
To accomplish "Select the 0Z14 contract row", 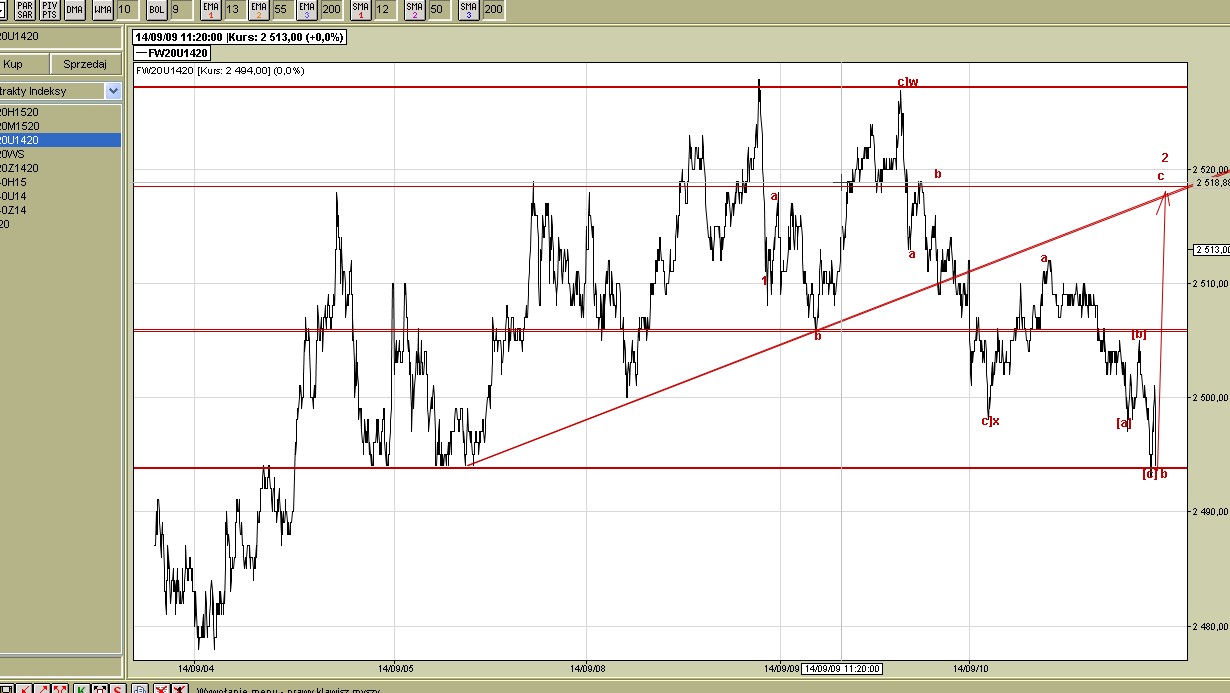I will 60,210.
